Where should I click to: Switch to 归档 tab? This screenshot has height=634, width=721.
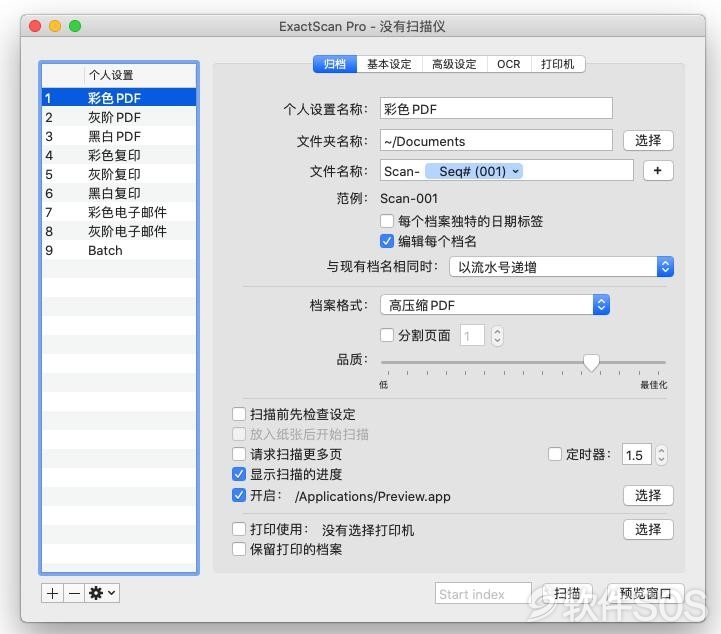334,64
